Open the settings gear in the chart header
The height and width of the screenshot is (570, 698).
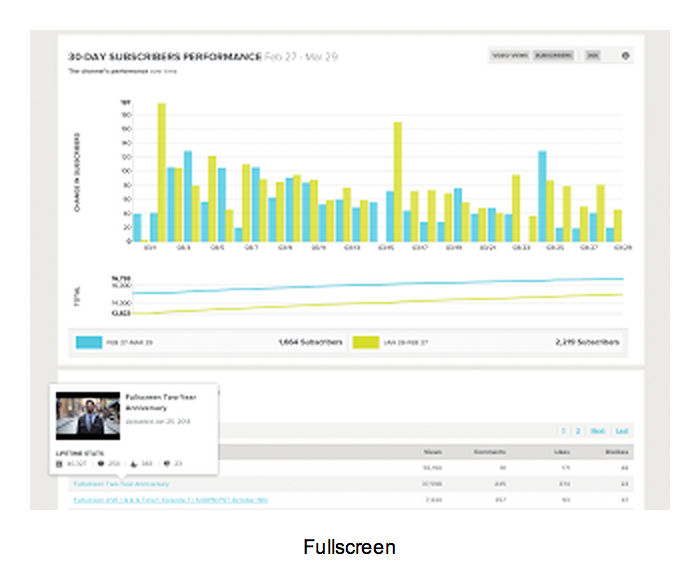625,56
